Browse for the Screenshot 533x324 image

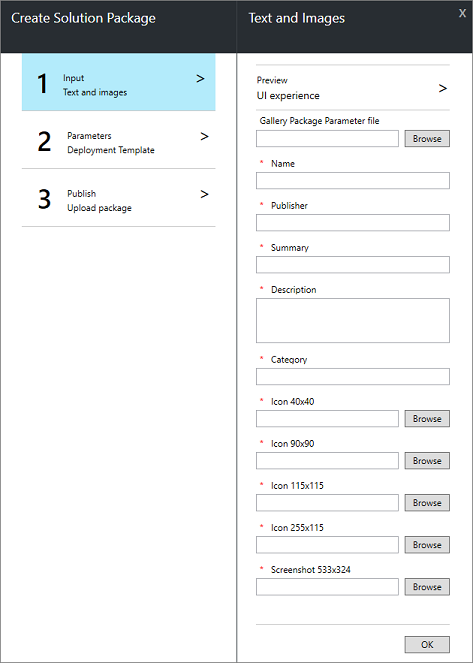pyautogui.click(x=427, y=587)
